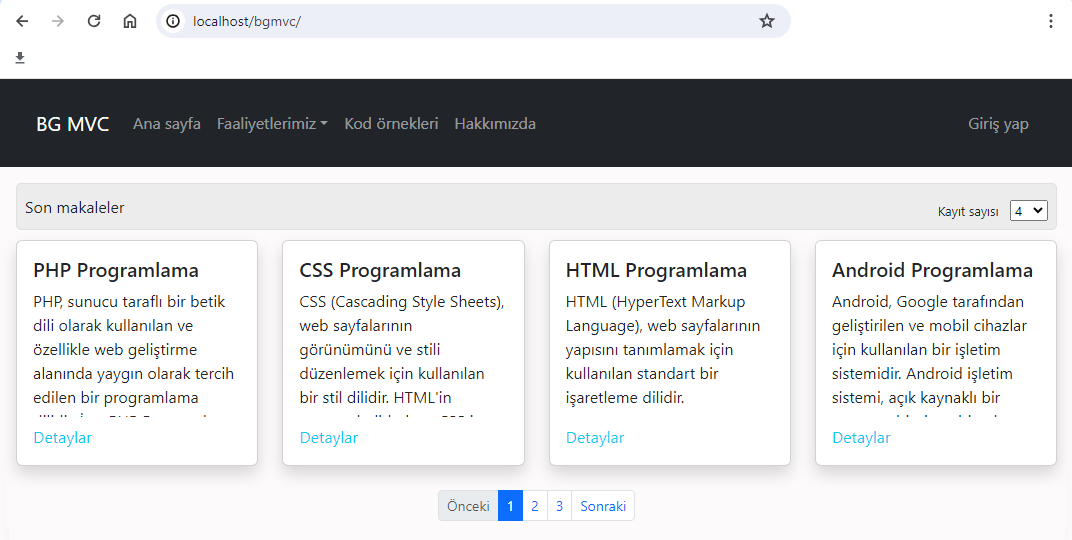1072x540 pixels.
Task: Open Kod örnekleri nav item
Action: point(391,124)
